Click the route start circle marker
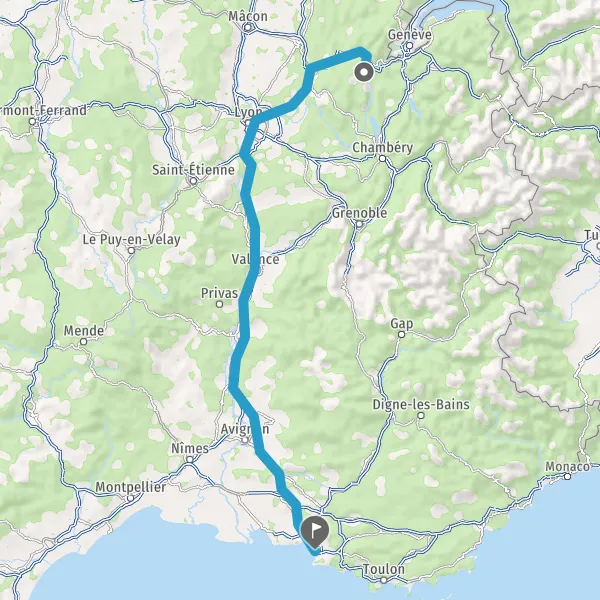 click(x=364, y=72)
